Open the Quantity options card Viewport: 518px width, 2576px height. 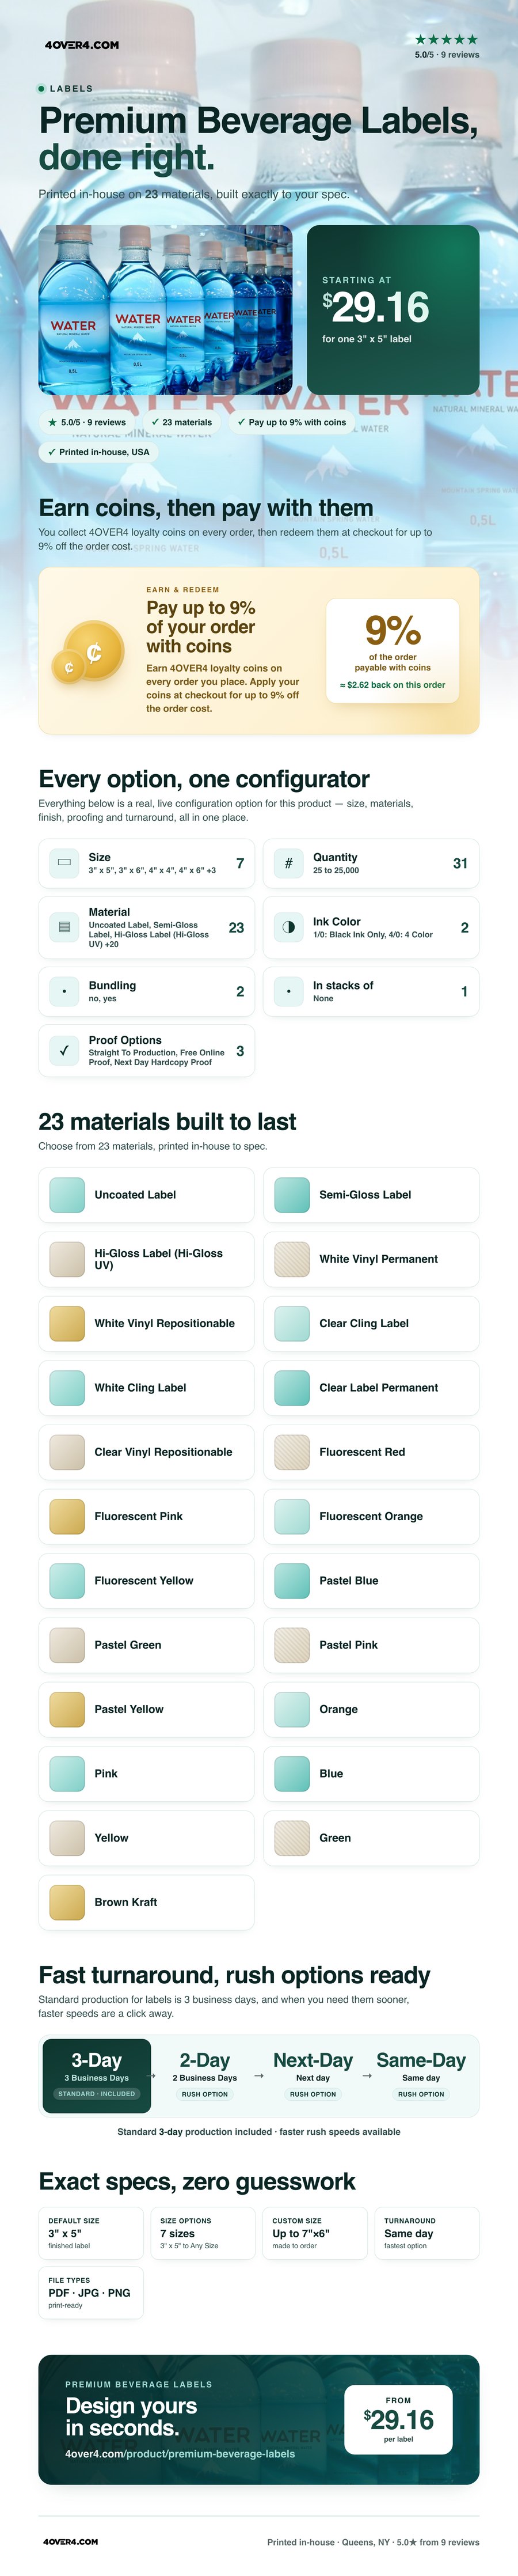[x=371, y=863]
